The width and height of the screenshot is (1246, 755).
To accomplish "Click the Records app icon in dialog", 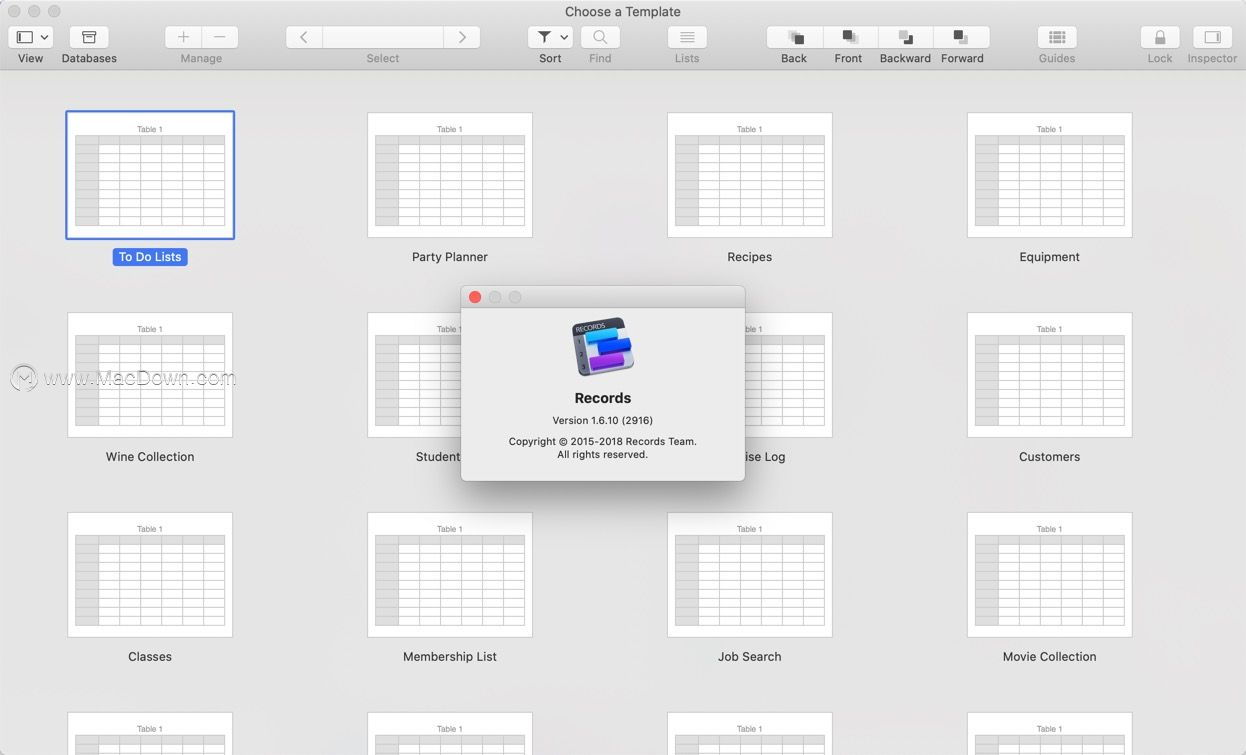I will coord(603,347).
